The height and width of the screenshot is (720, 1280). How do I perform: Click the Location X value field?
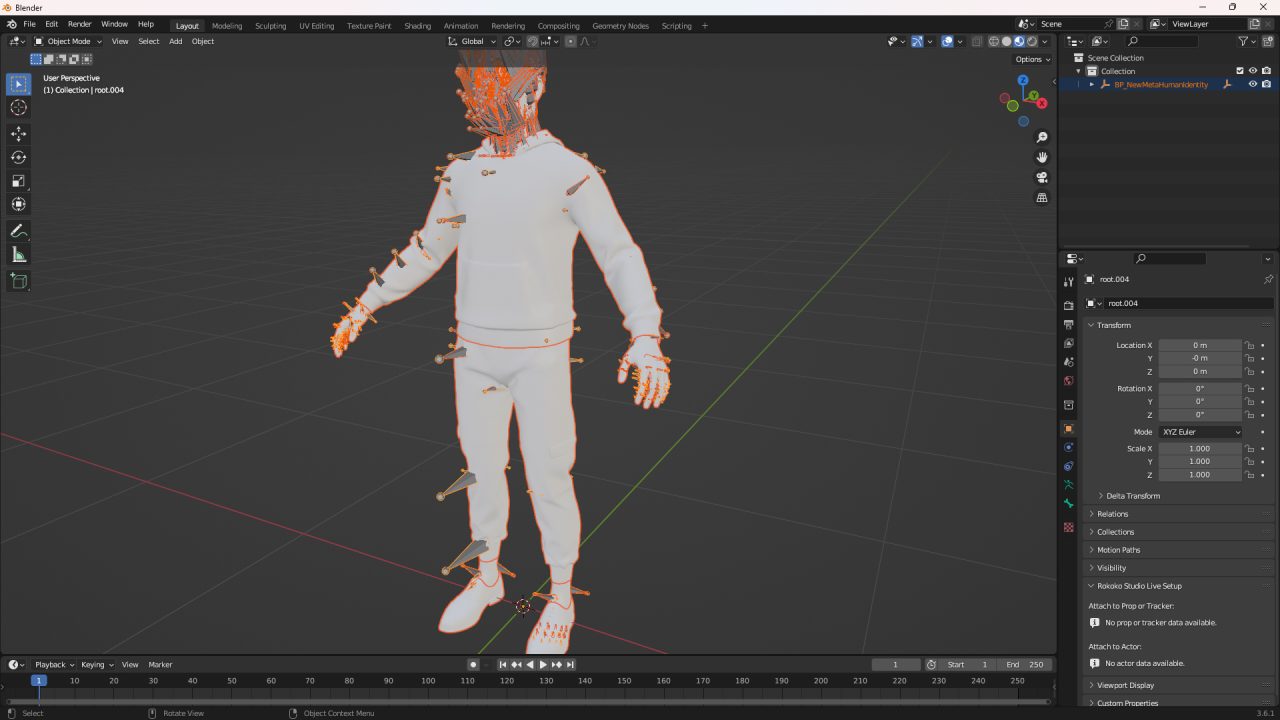pos(1200,345)
